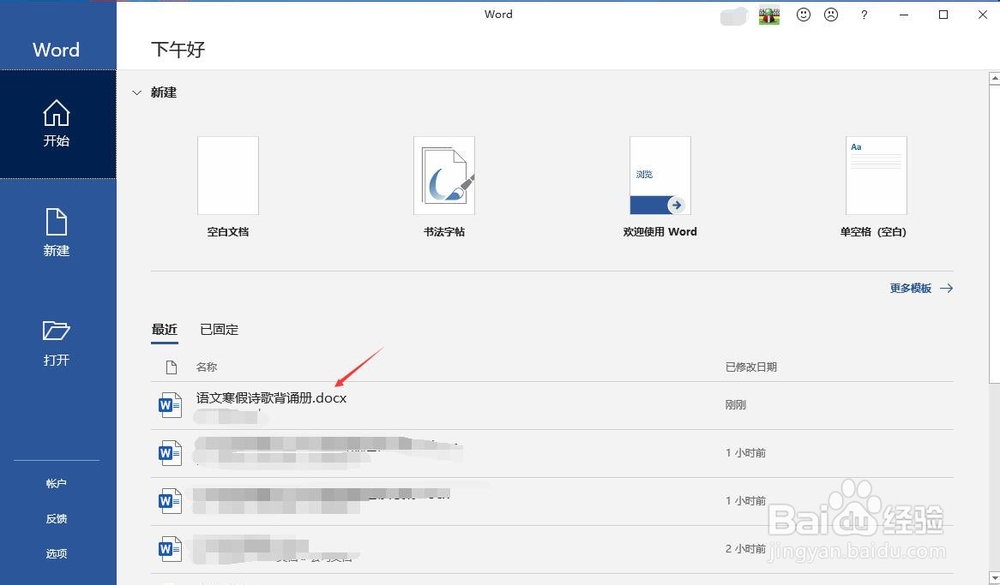Viewport: 1000px width, 585px height.
Task: Open 语文寒假诗歌背诵册.docx file
Action: coord(552,405)
